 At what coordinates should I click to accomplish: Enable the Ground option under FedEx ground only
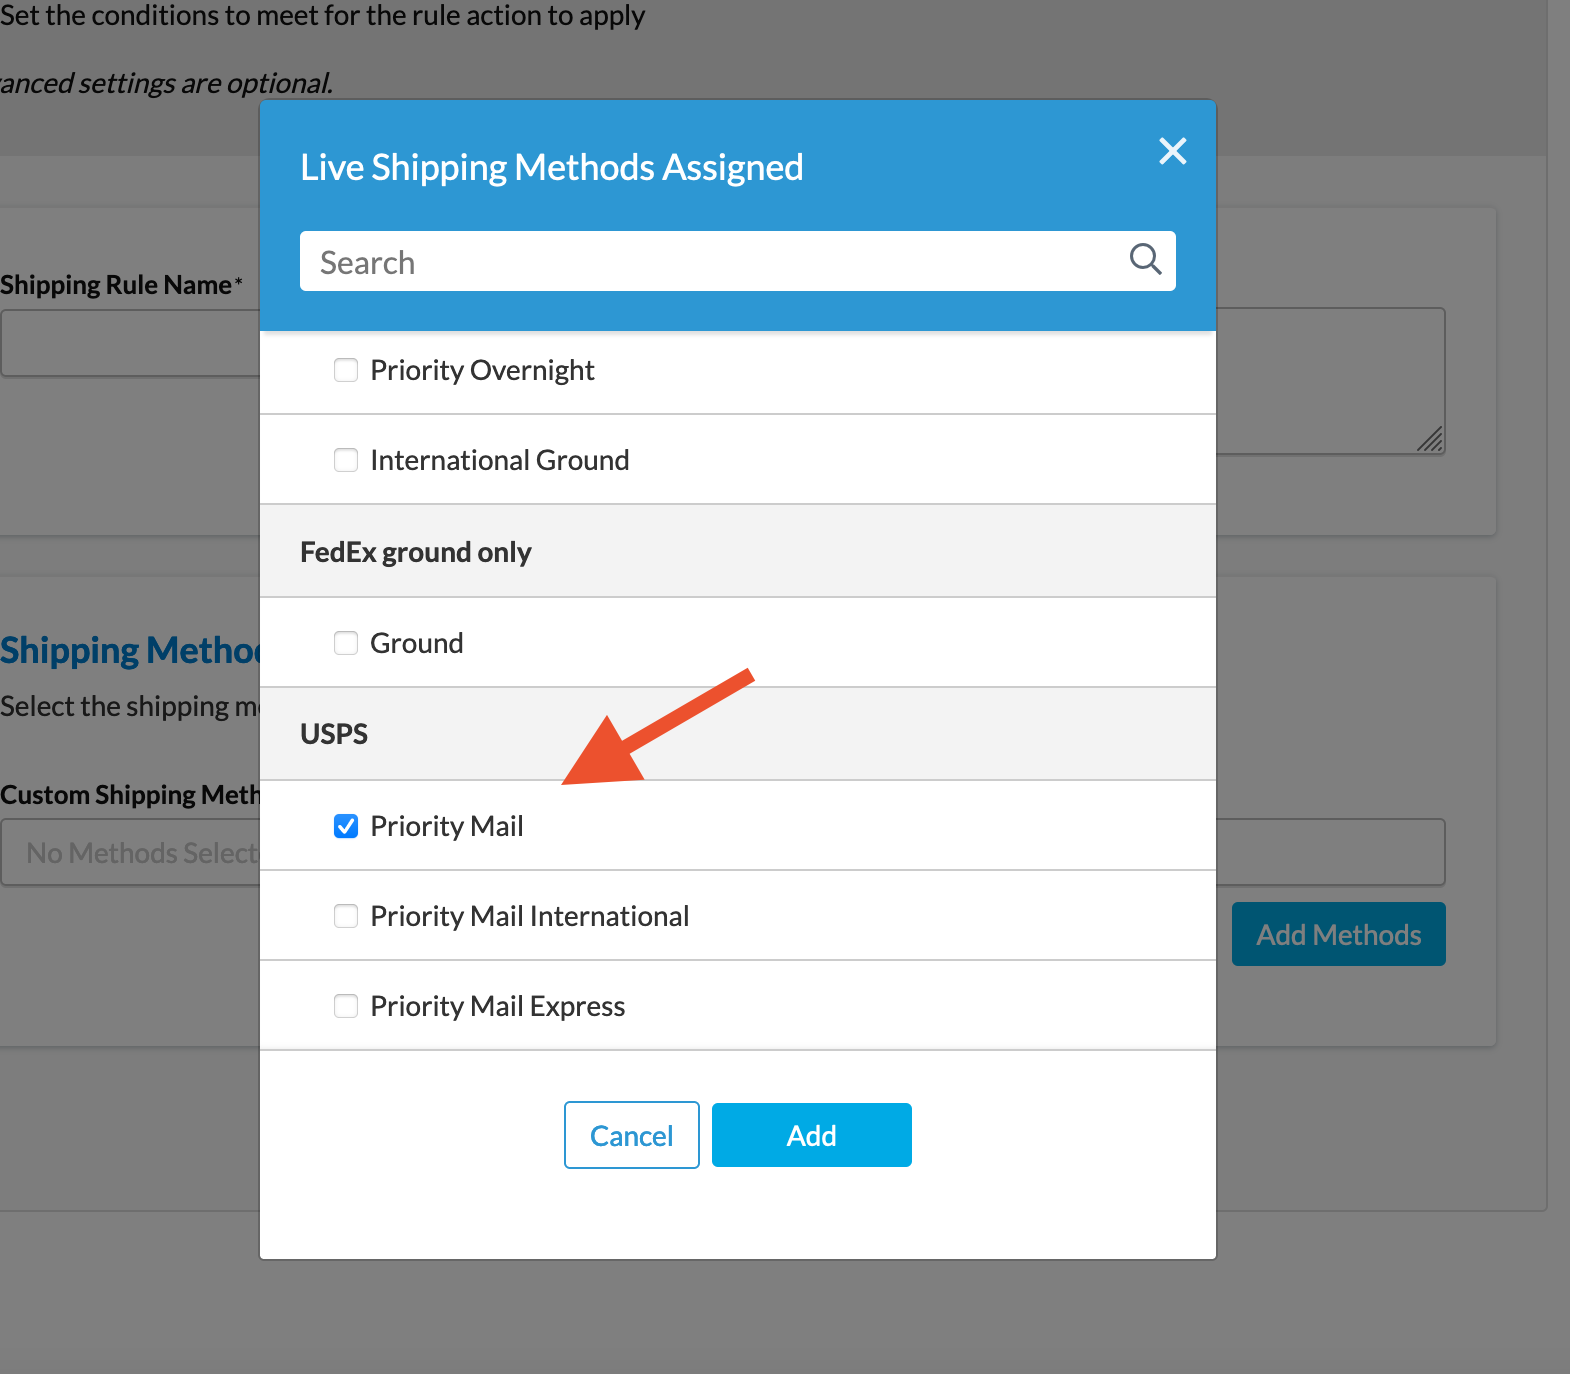(345, 643)
